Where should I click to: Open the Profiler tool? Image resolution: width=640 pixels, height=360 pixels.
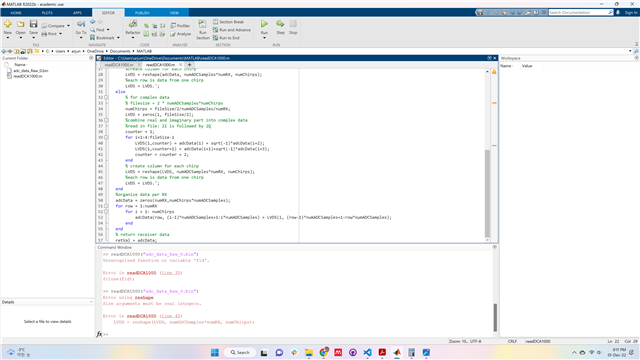pos(180,26)
